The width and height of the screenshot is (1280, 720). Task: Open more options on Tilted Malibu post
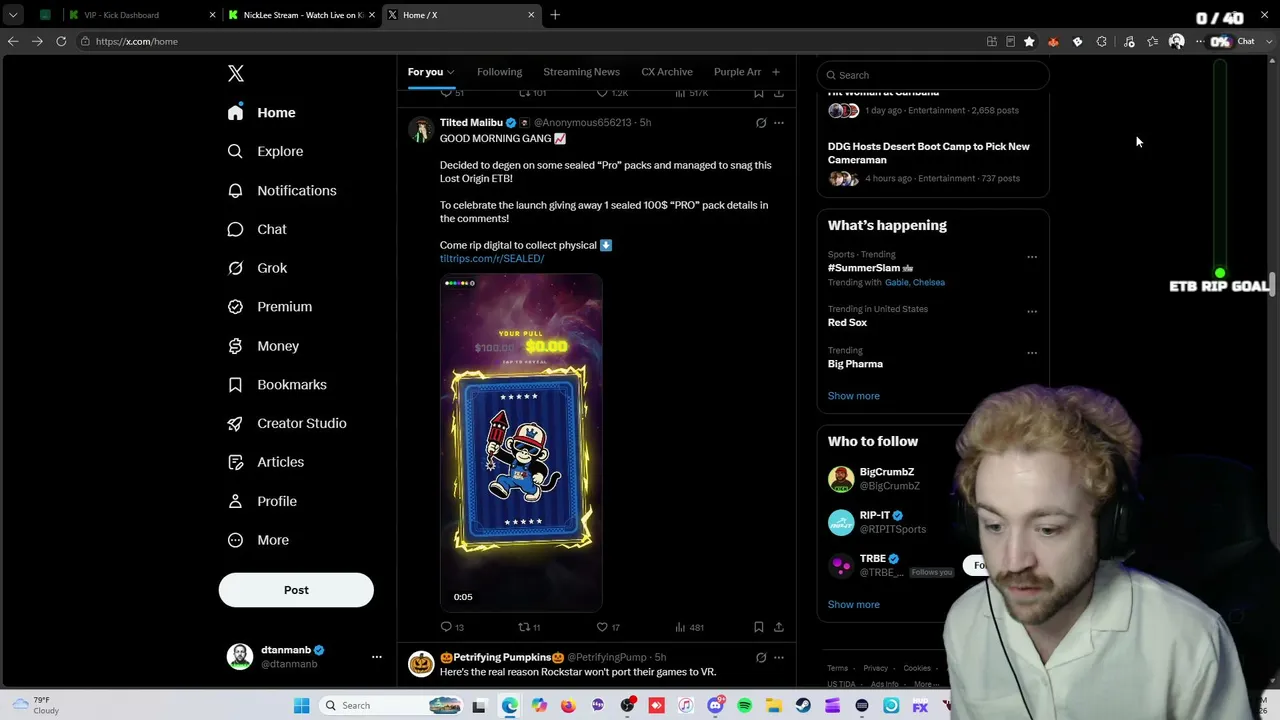pyautogui.click(x=779, y=123)
